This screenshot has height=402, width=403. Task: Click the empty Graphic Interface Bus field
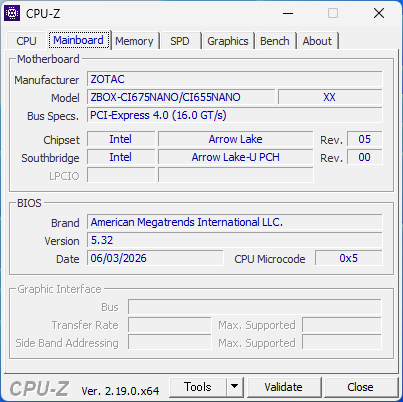[x=255, y=307]
